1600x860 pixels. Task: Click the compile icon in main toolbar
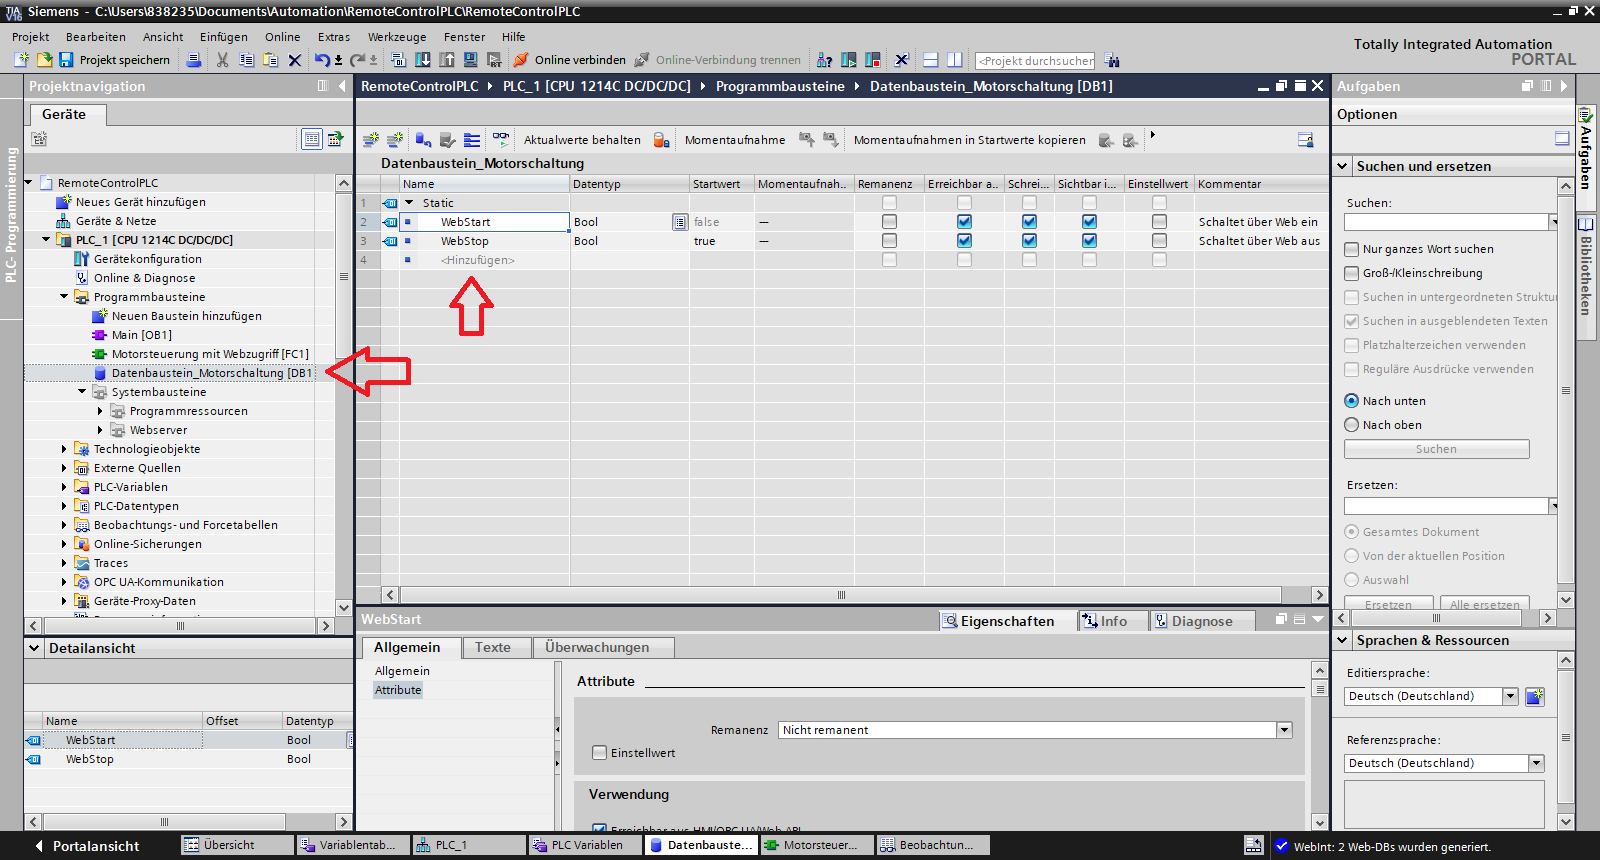399,60
